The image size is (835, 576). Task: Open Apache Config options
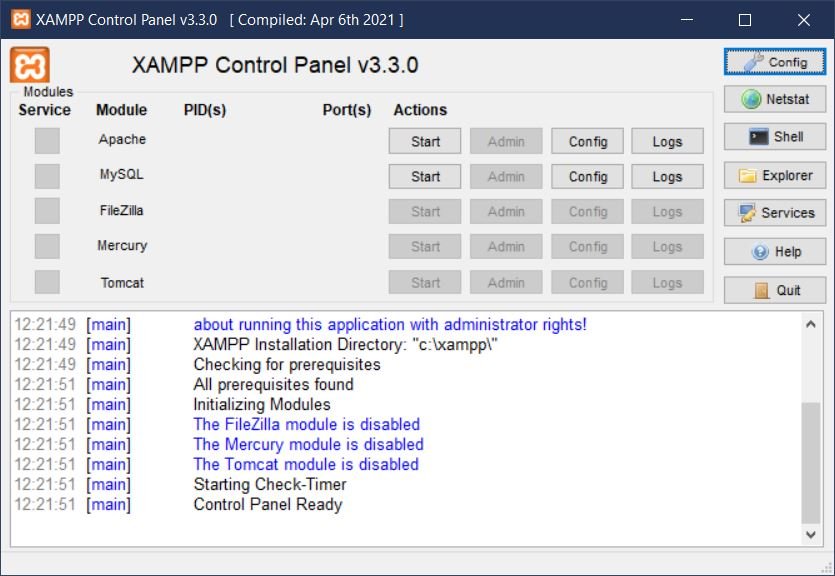[588, 141]
